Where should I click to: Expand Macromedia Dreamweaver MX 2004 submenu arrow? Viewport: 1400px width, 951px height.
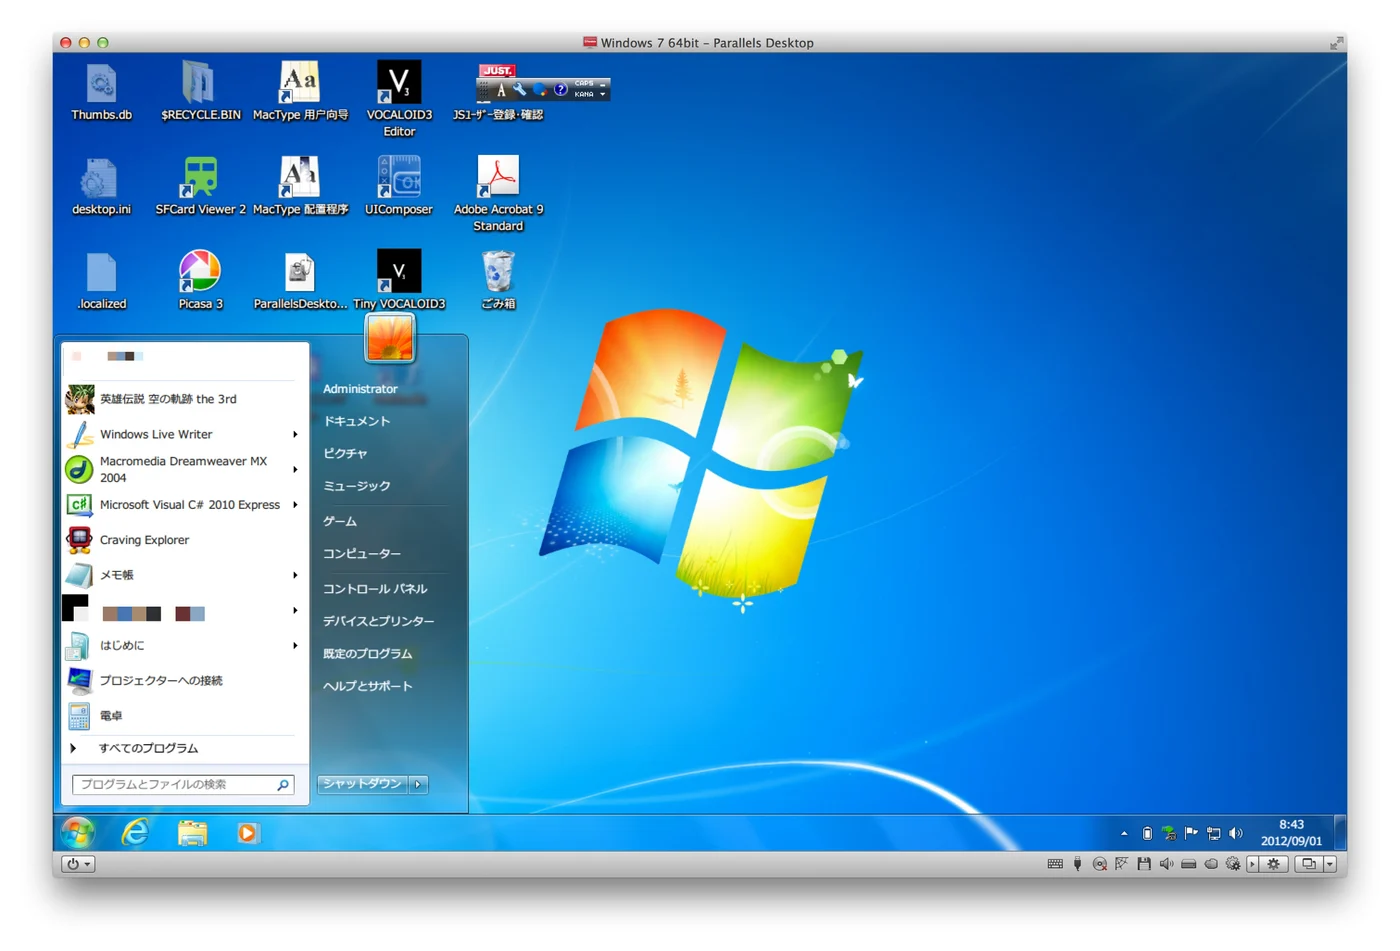(x=295, y=469)
